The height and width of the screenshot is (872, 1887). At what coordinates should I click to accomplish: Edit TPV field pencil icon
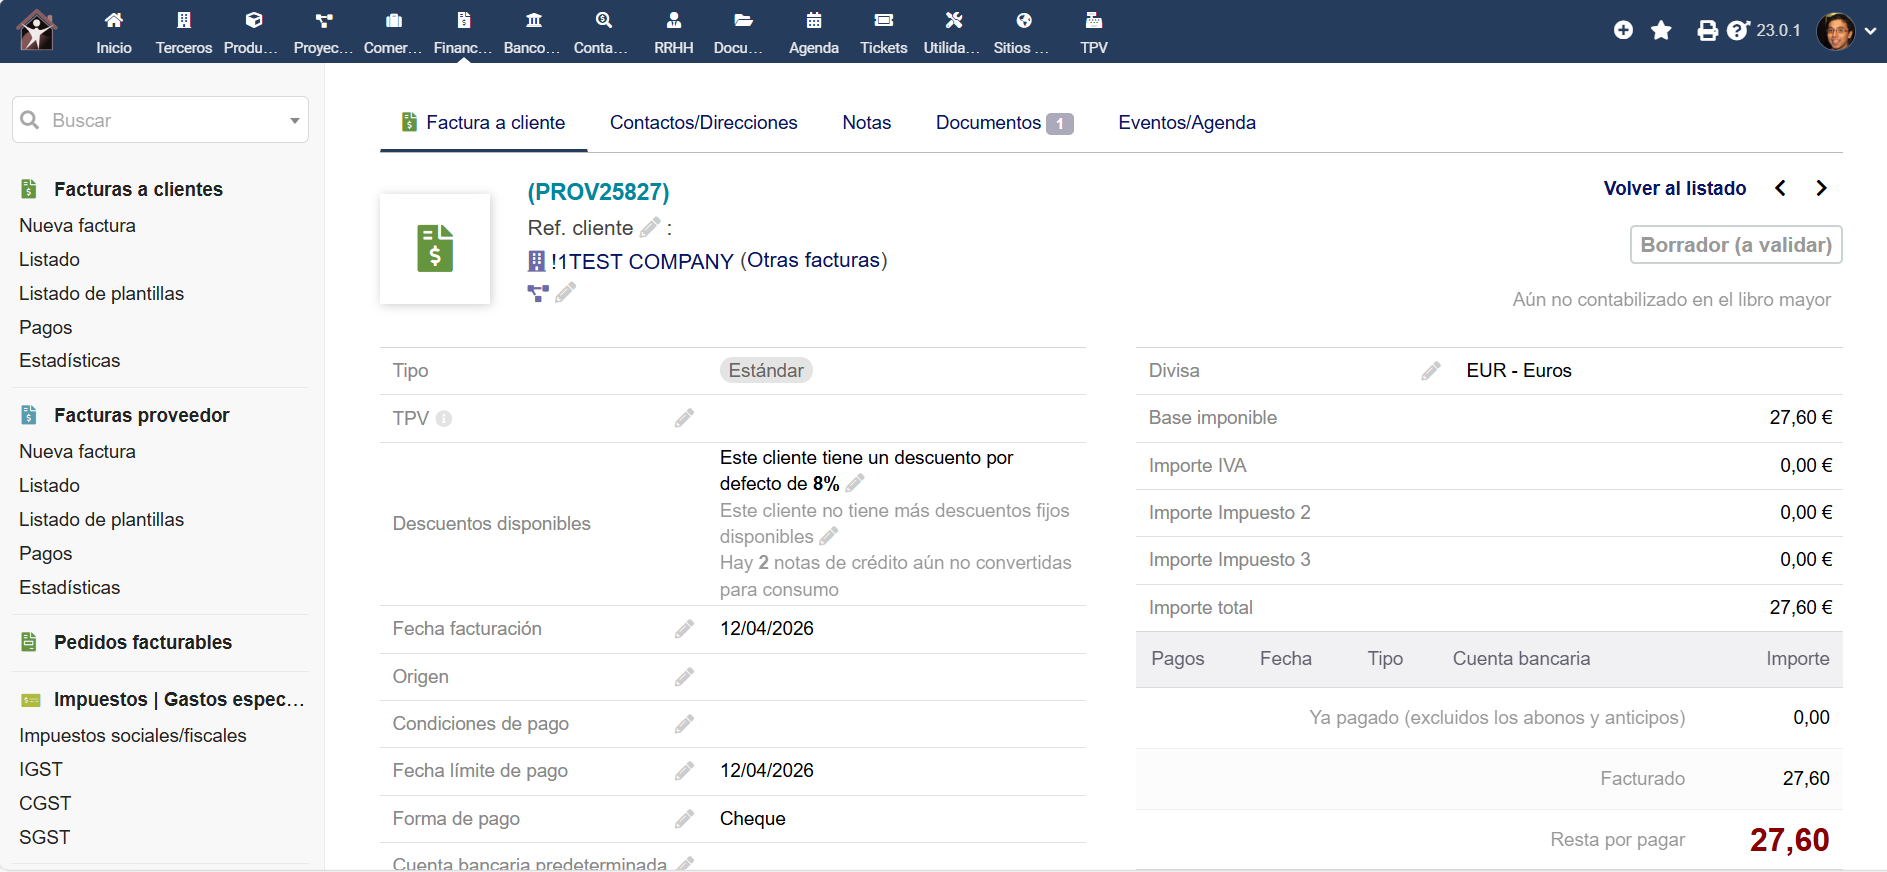684,418
